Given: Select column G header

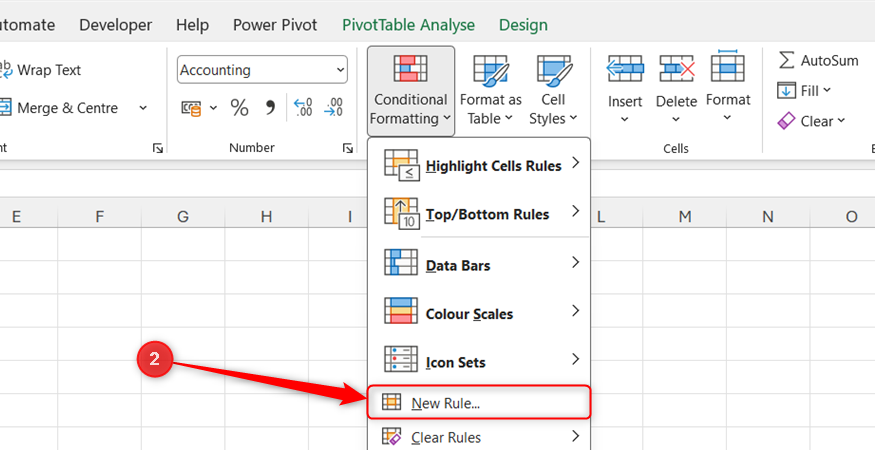Looking at the screenshot, I should 182,217.
